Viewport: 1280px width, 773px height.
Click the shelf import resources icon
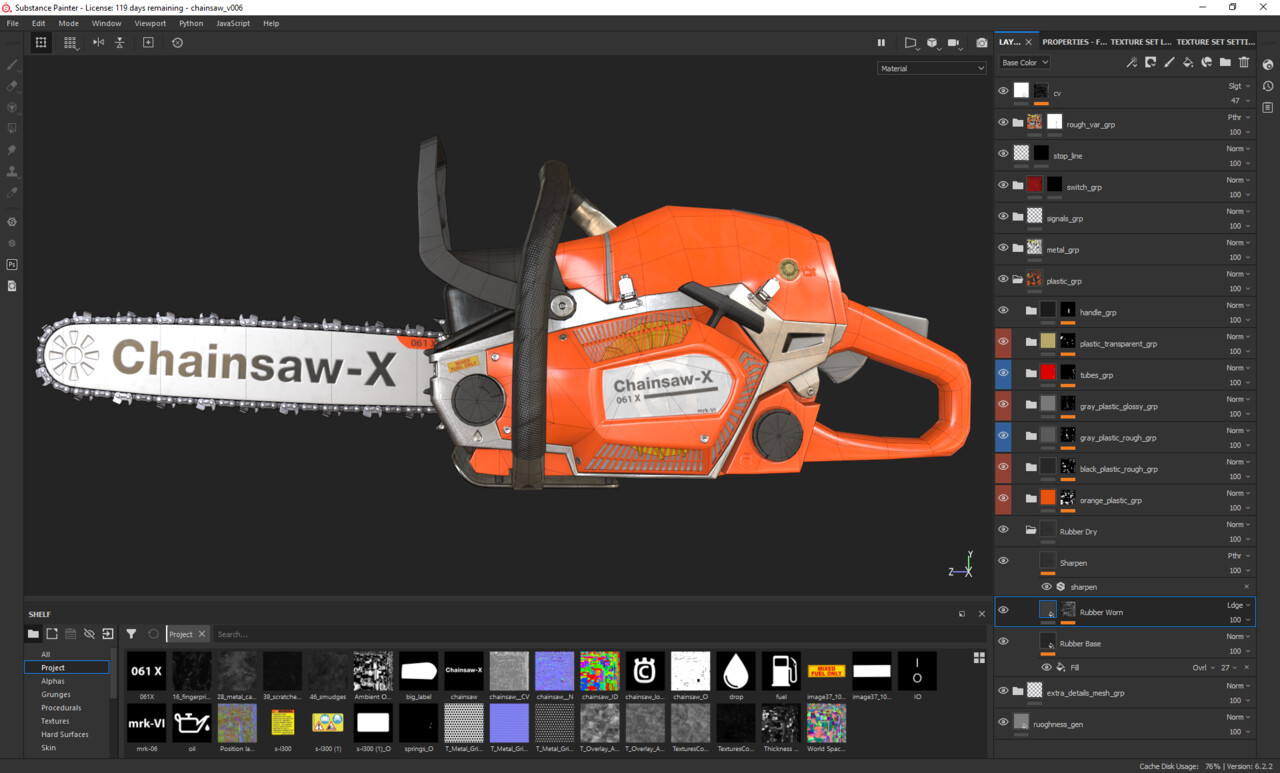(108, 634)
